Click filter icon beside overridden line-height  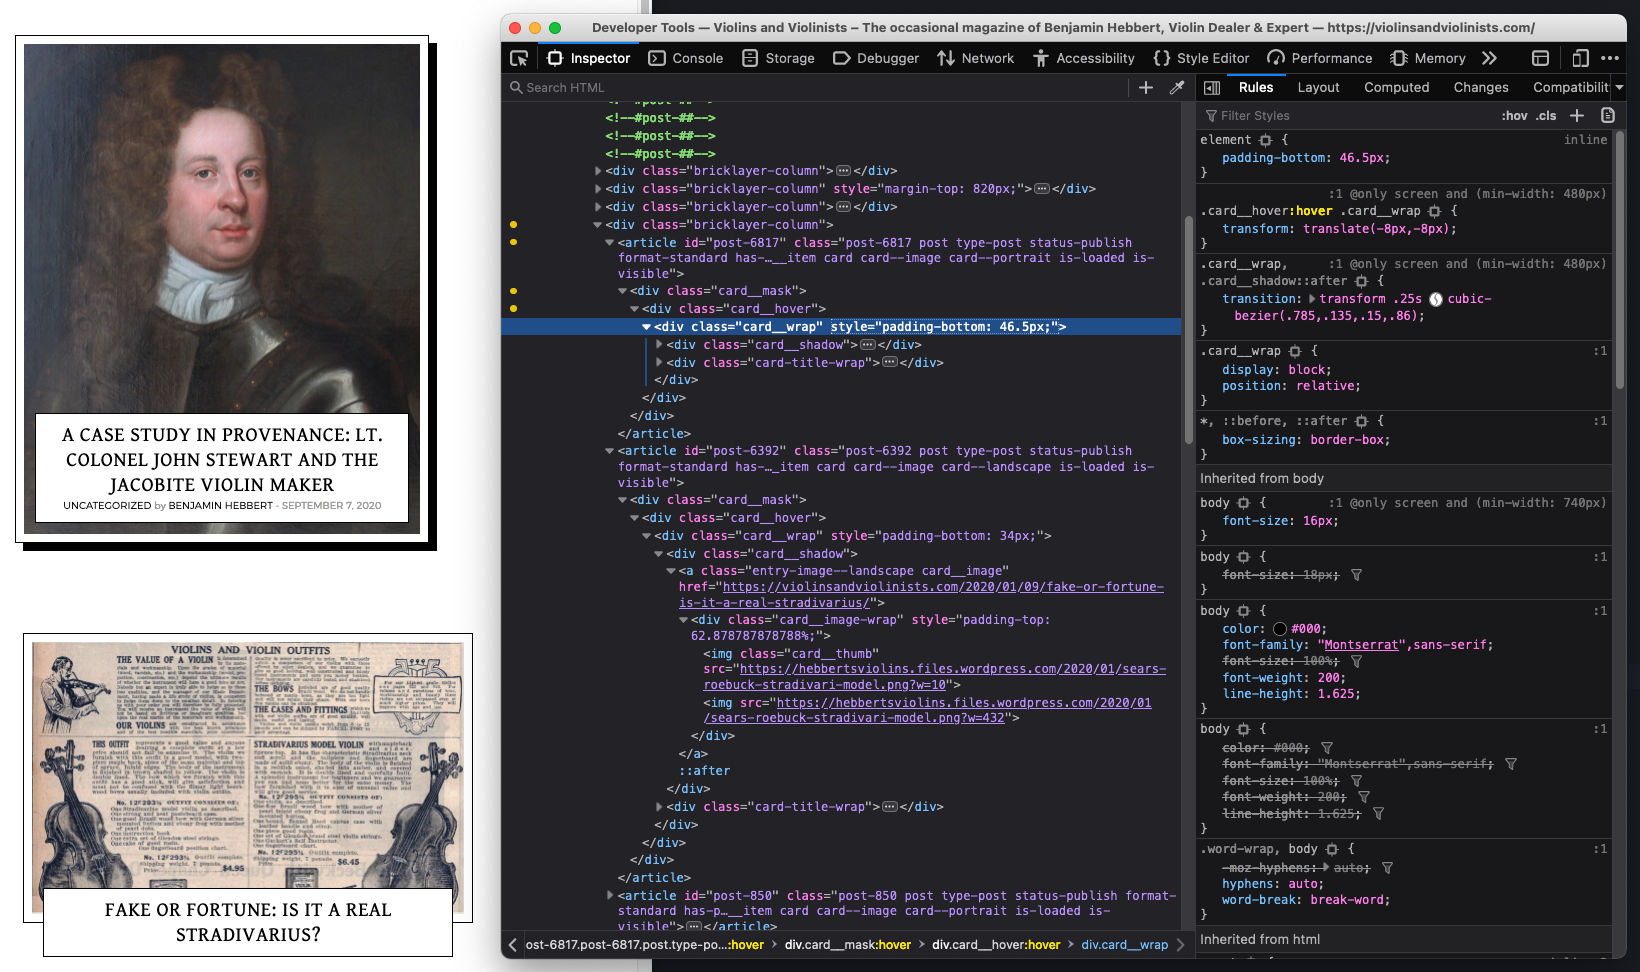pyautogui.click(x=1378, y=814)
